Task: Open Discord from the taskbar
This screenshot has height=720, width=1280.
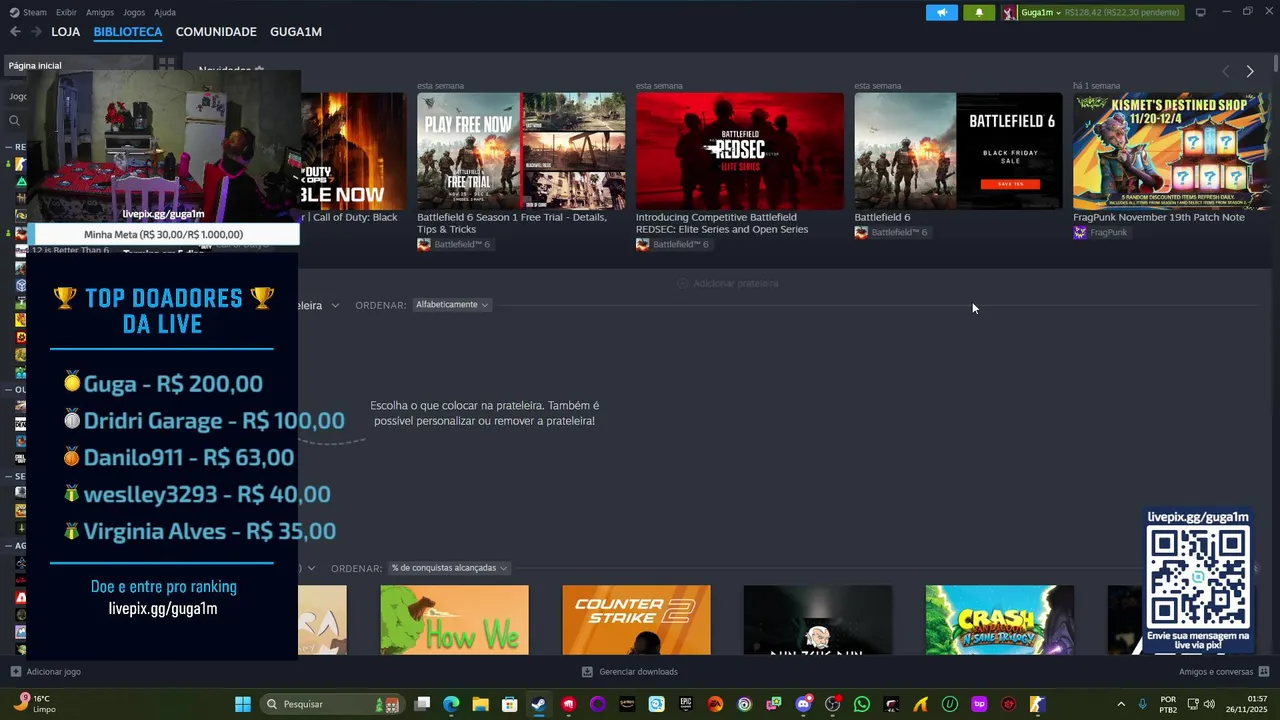Action: pos(803,704)
